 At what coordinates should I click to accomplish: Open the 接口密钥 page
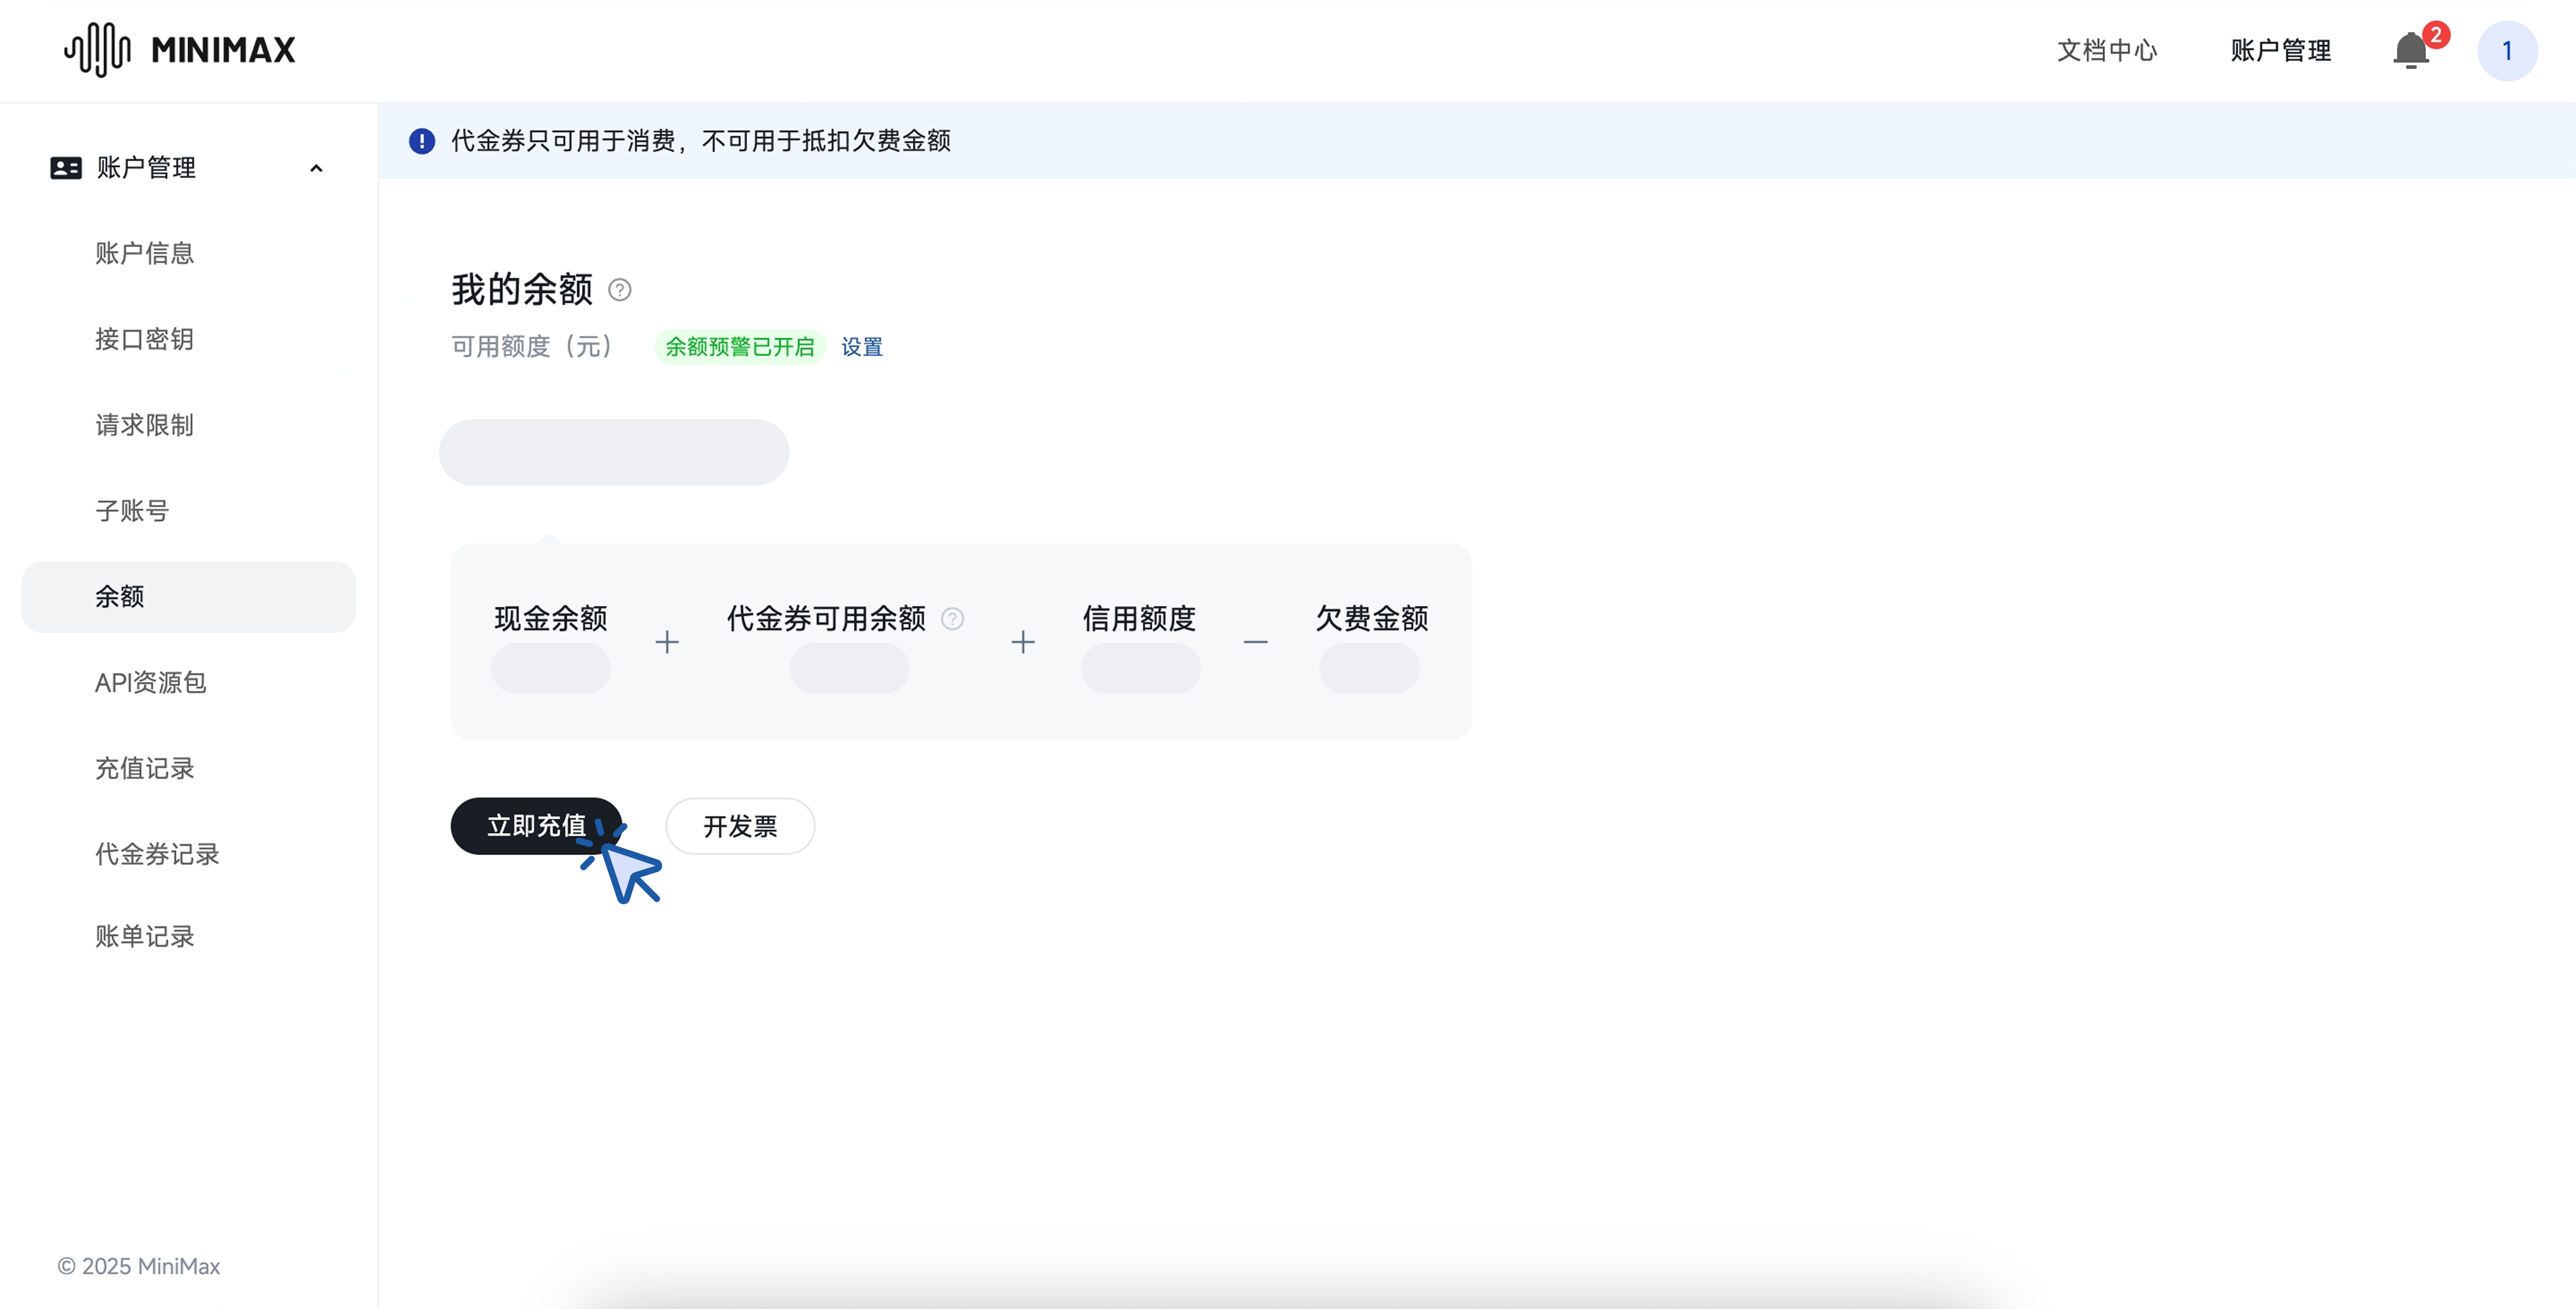coord(144,339)
